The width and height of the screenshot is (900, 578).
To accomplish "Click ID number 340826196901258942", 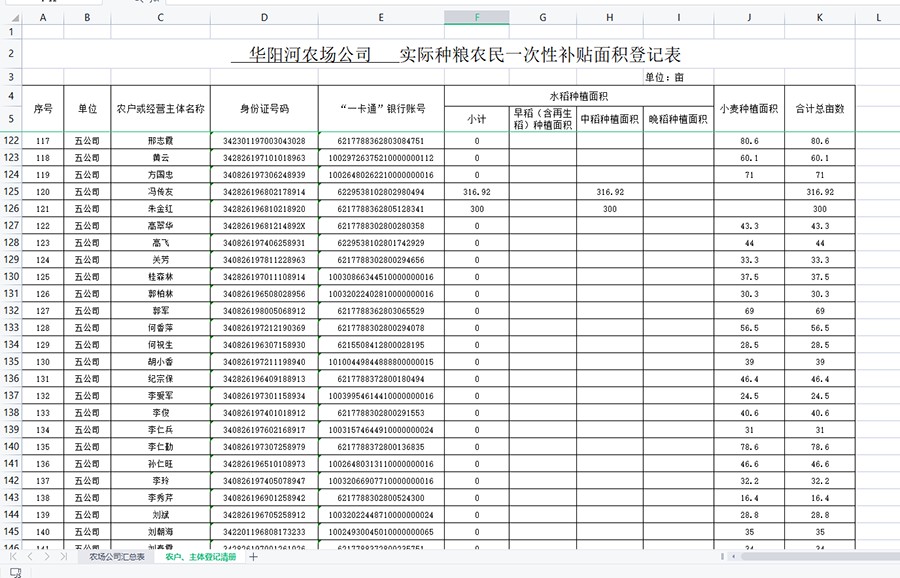I will point(264,498).
